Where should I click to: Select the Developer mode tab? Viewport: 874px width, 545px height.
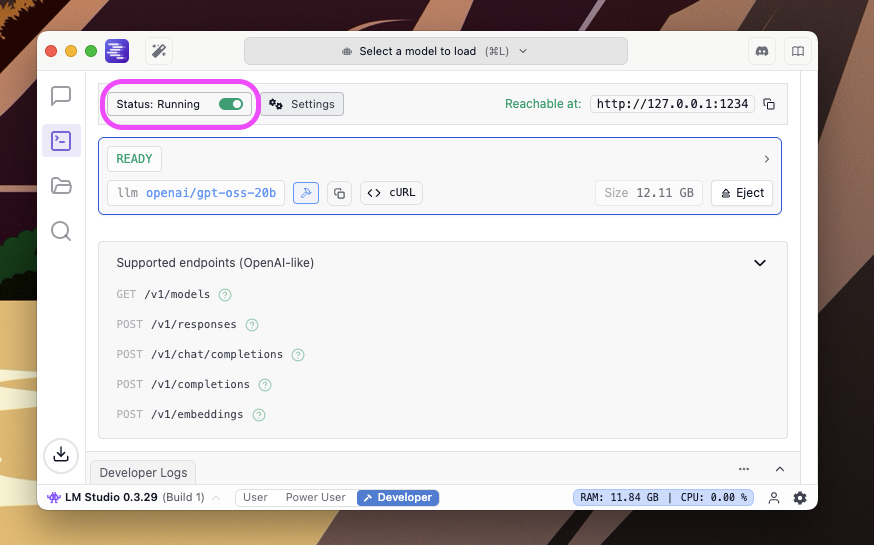397,498
